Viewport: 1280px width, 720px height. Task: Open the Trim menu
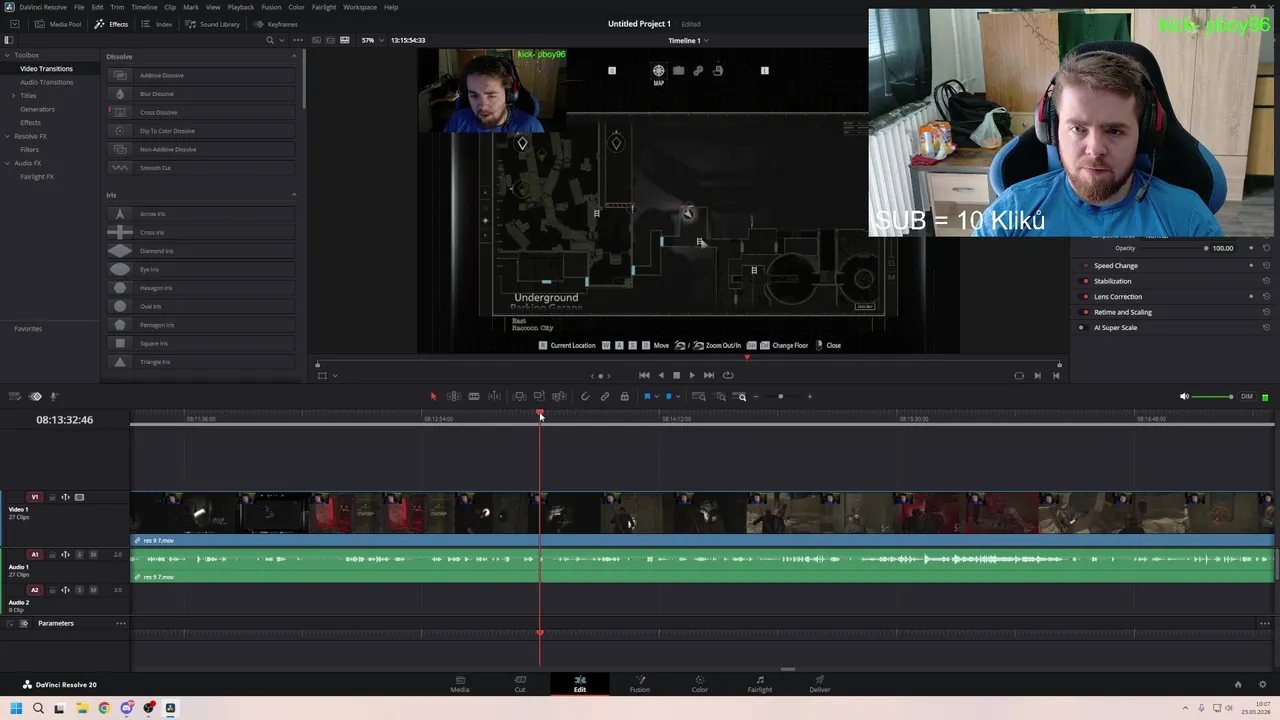pyautogui.click(x=117, y=7)
